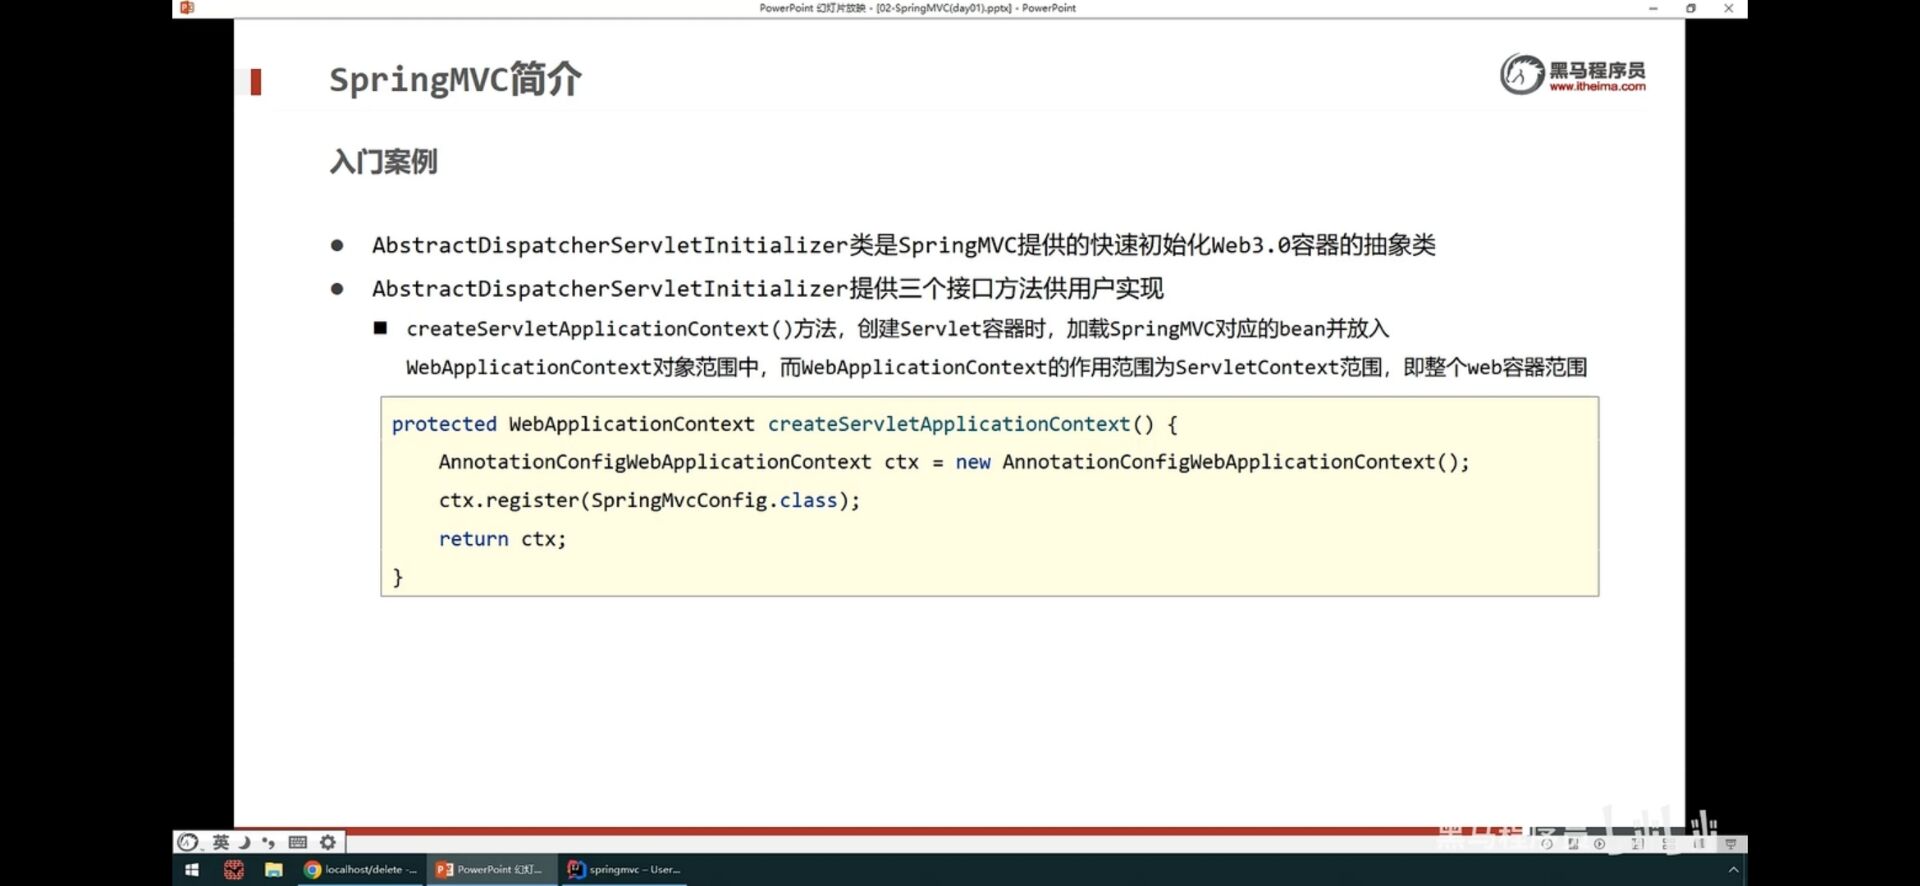
Task: Open the slideshow menu icon in status bar
Action: pos(1573,844)
